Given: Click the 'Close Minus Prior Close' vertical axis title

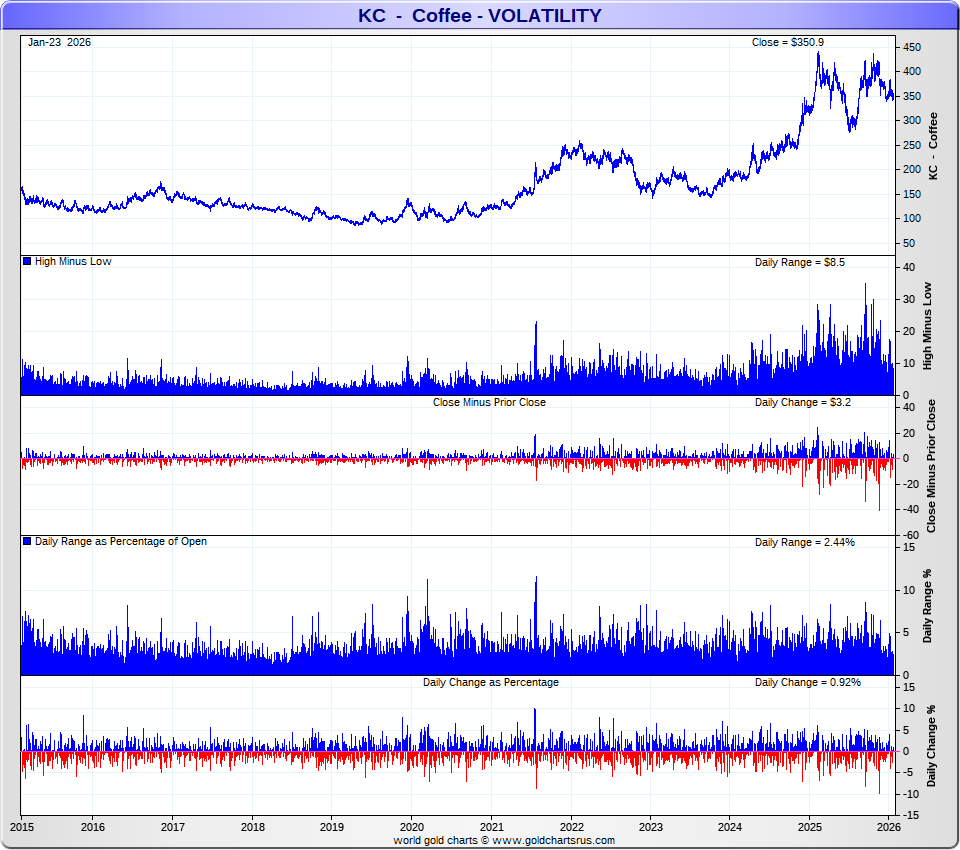Looking at the screenshot, I should [x=932, y=466].
